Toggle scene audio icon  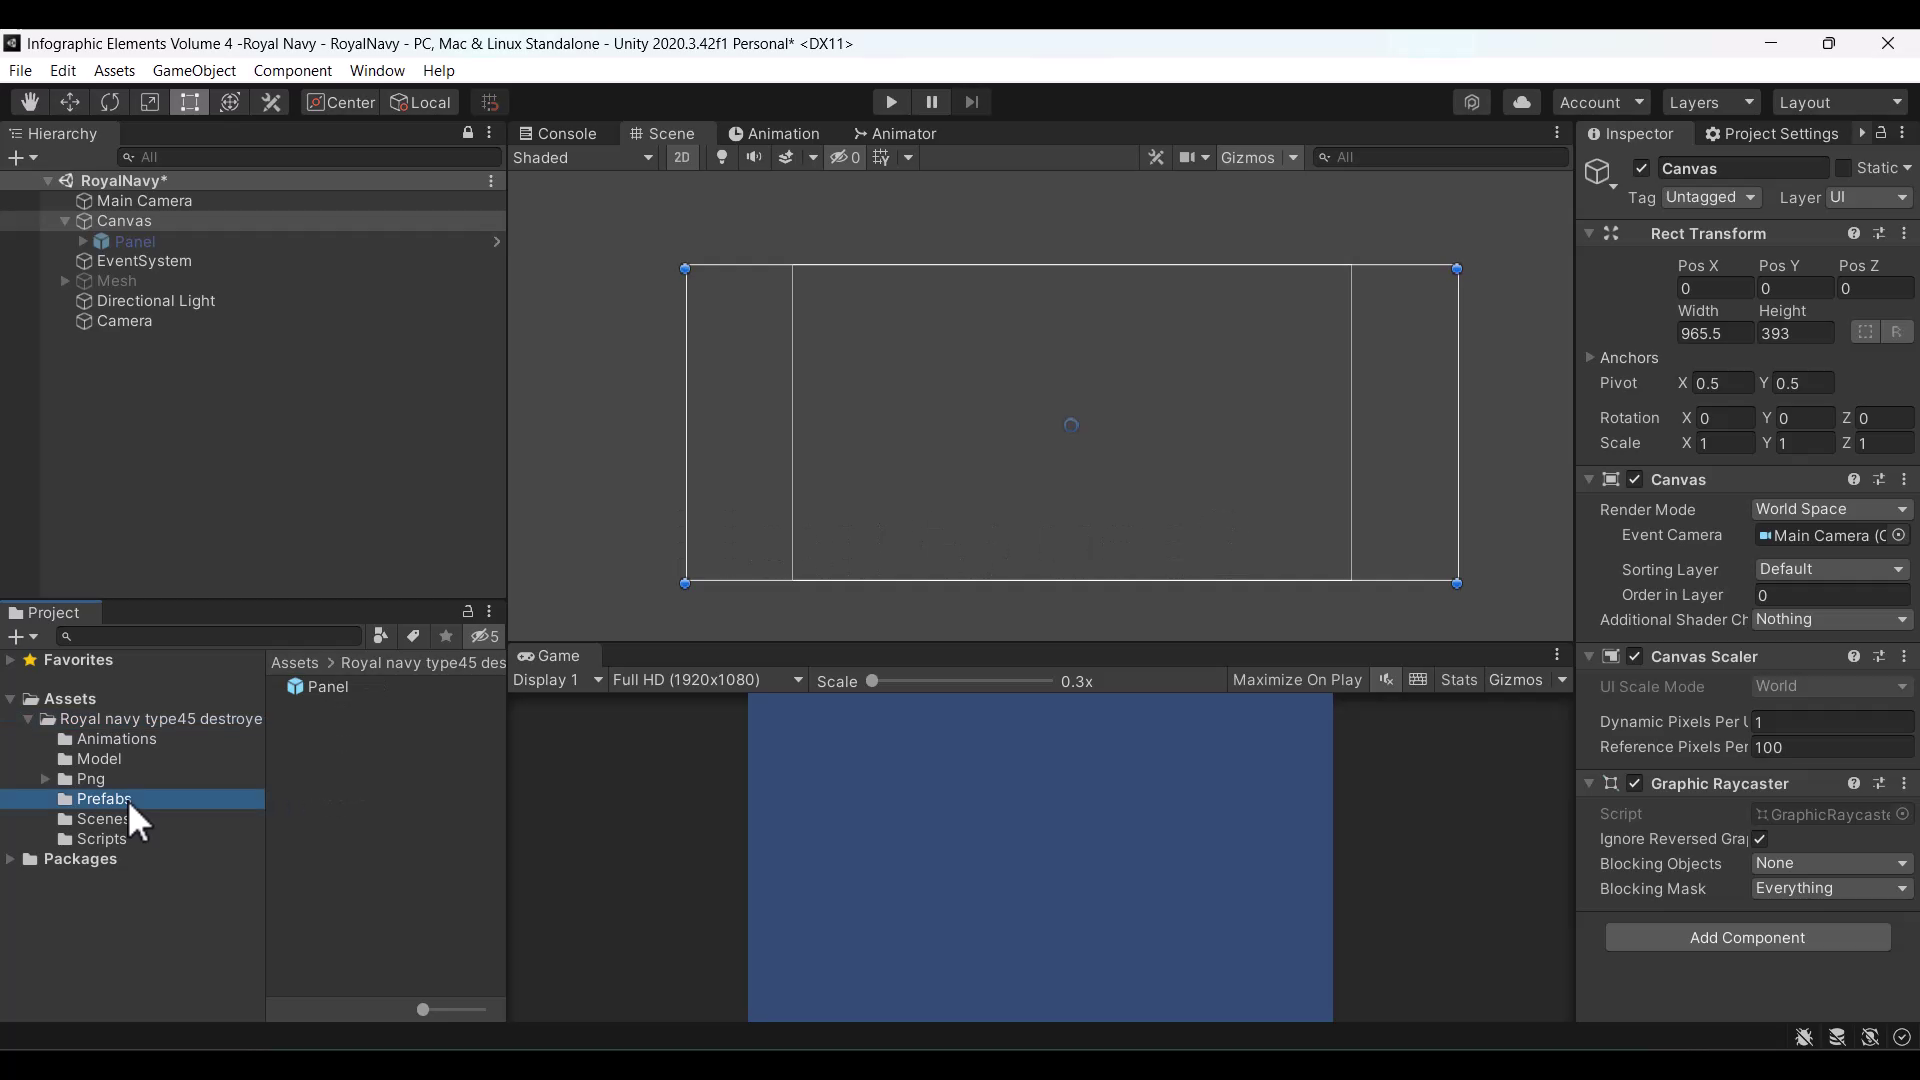tap(754, 158)
